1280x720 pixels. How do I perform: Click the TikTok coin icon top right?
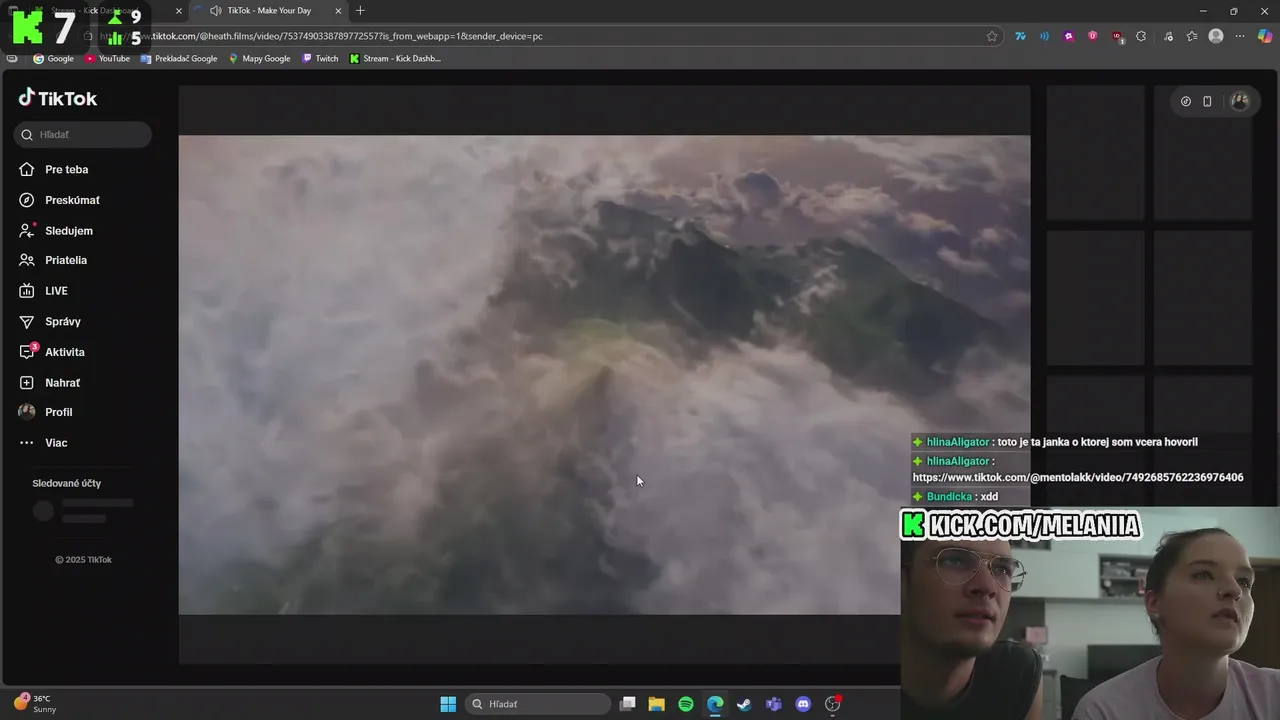point(1186,101)
